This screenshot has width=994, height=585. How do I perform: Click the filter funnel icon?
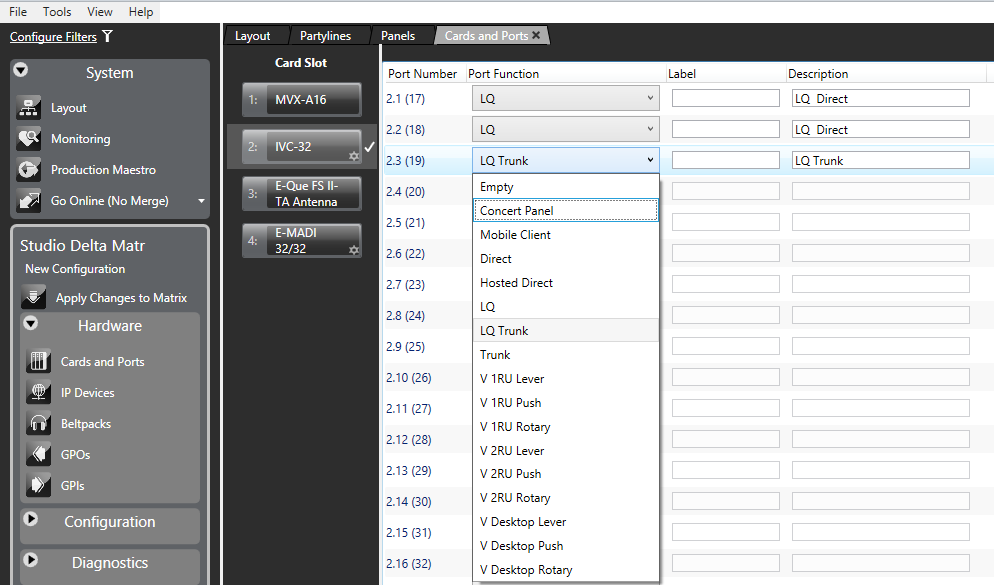(x=107, y=37)
